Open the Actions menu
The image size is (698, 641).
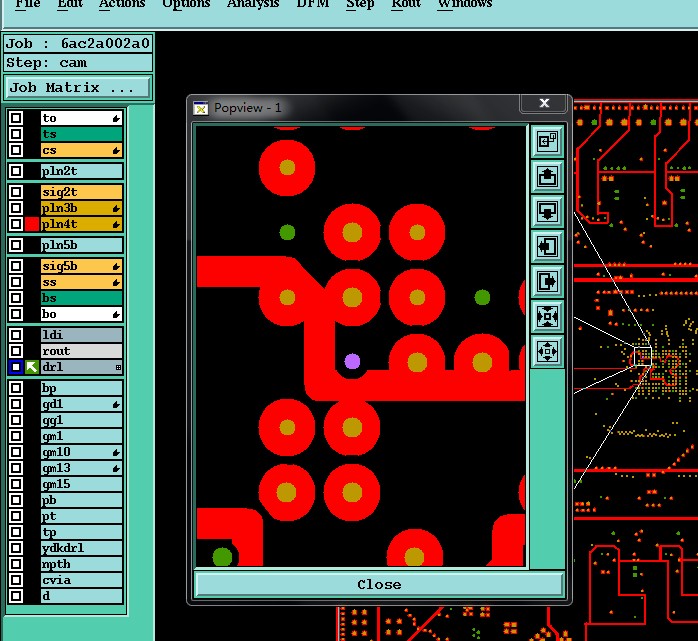pos(122,4)
